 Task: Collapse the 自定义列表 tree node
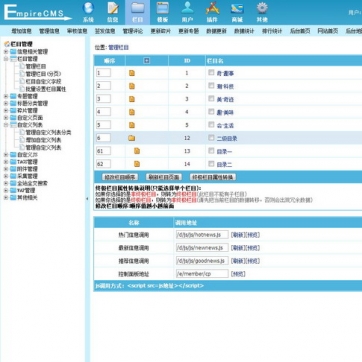point(6,125)
